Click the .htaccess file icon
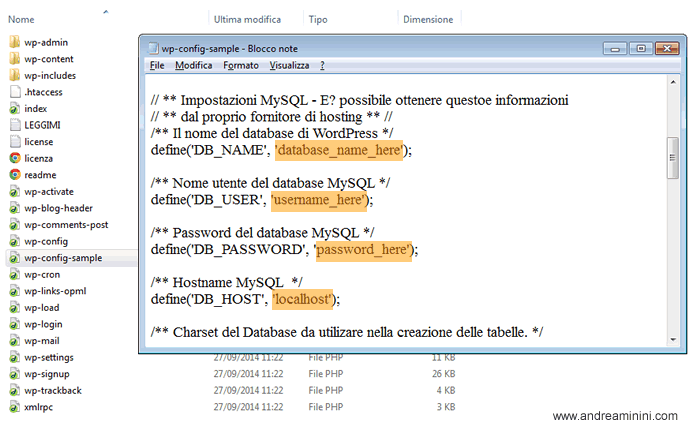This screenshot has height=443, width=700. pos(15,91)
